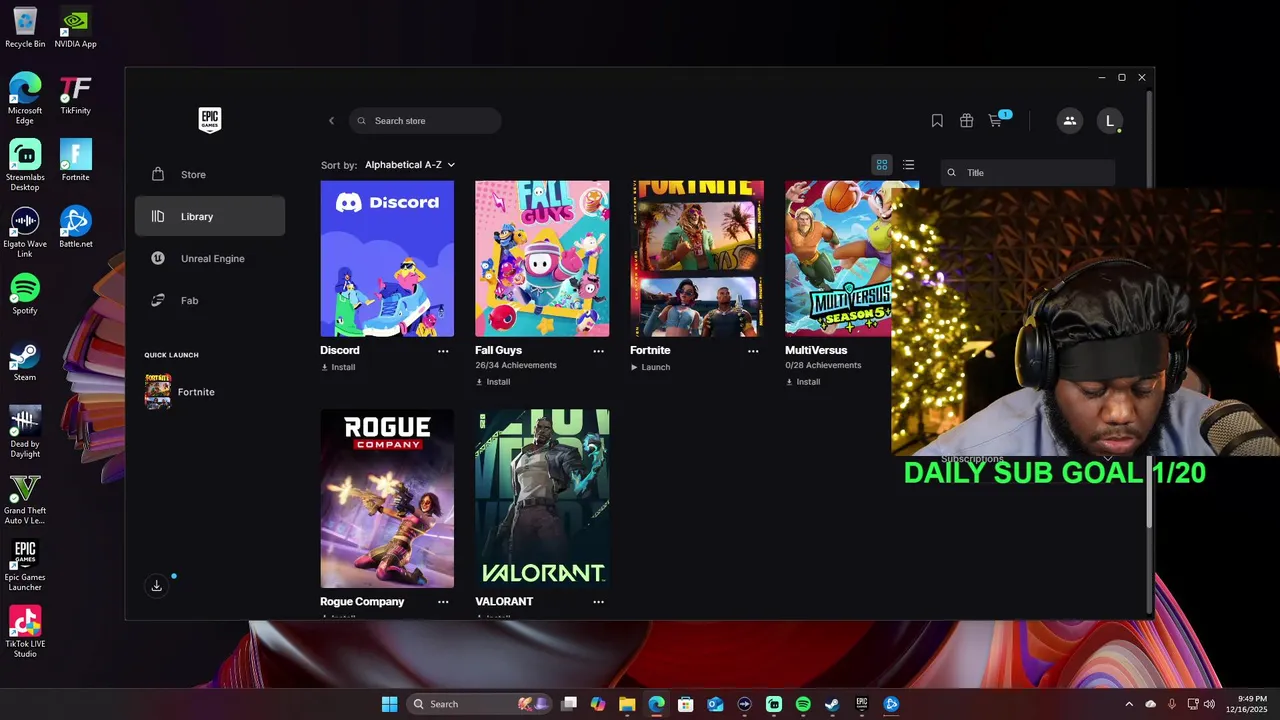Open Unreal Engine section
1280x720 pixels.
210,259
